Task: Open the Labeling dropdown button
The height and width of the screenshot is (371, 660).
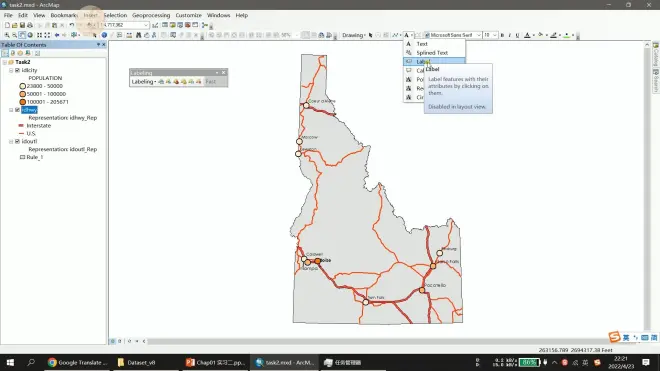Action: tap(144, 82)
